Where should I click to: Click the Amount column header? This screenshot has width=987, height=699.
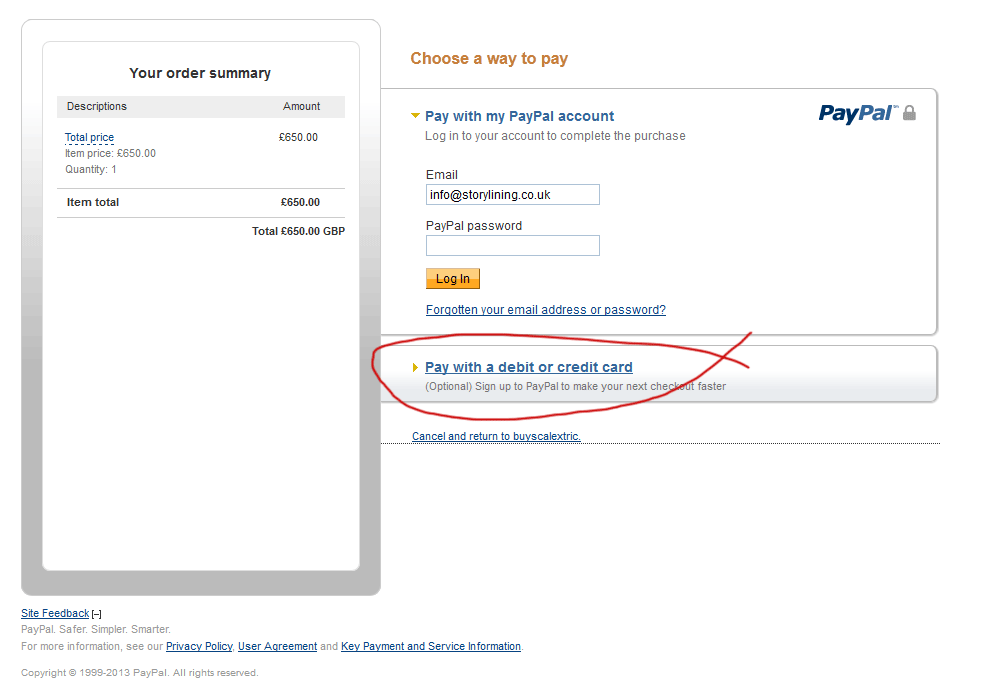tap(301, 106)
